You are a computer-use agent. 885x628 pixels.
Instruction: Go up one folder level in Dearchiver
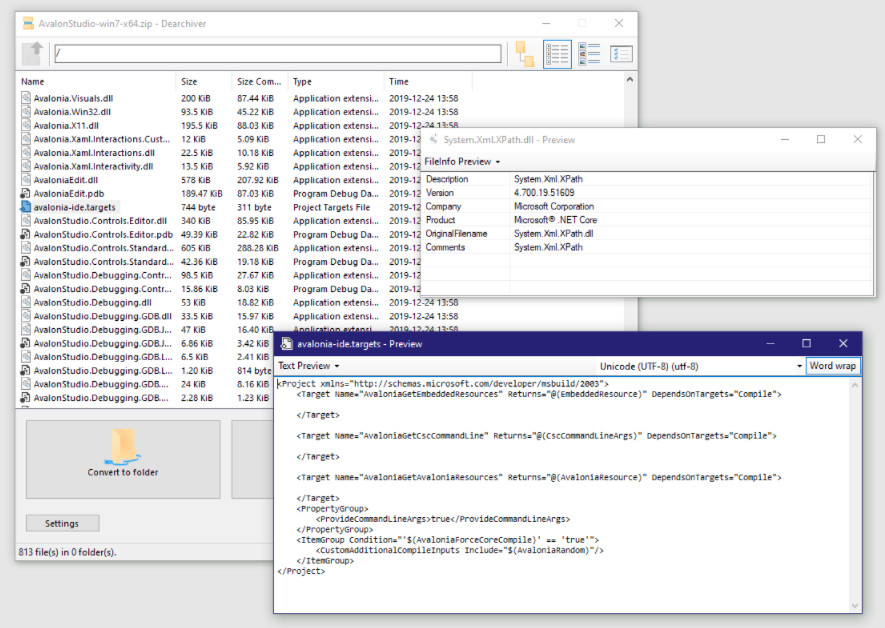(34, 54)
